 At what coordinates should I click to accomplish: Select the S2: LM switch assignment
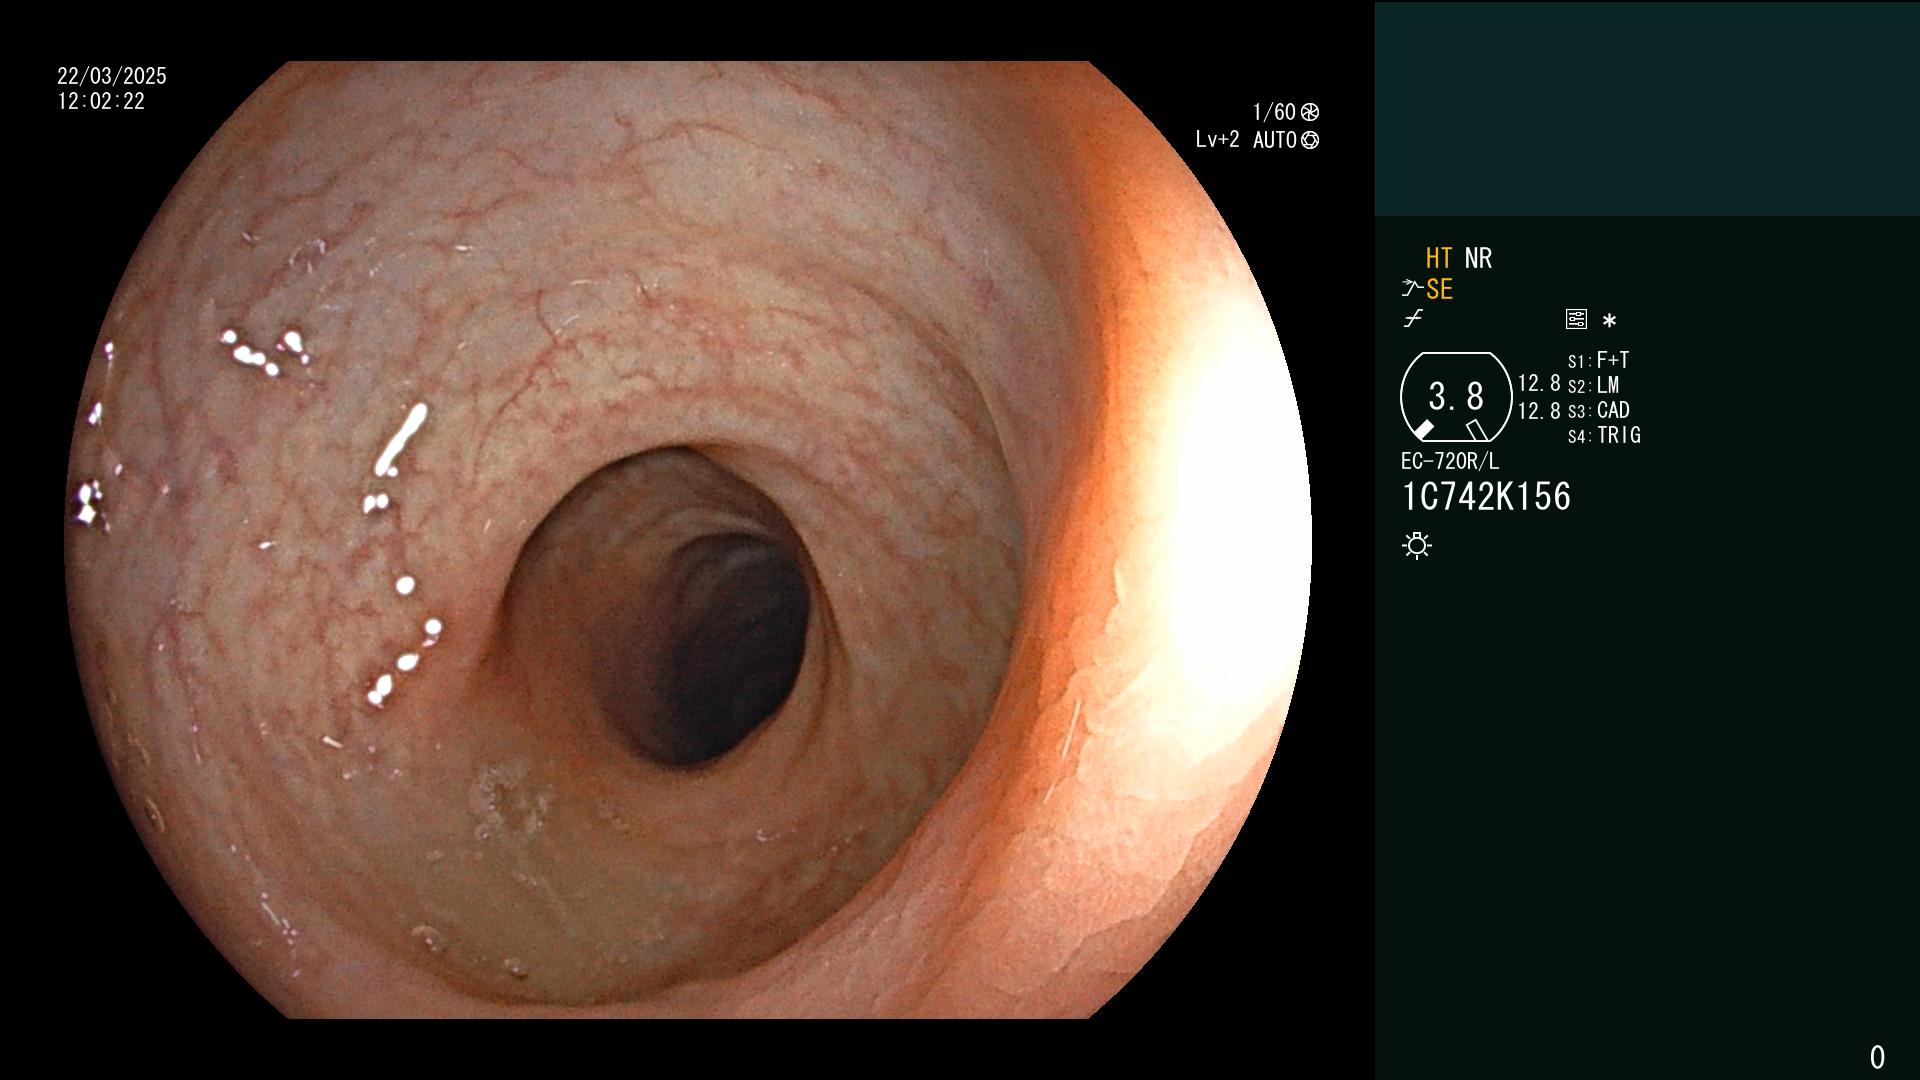[1593, 385]
